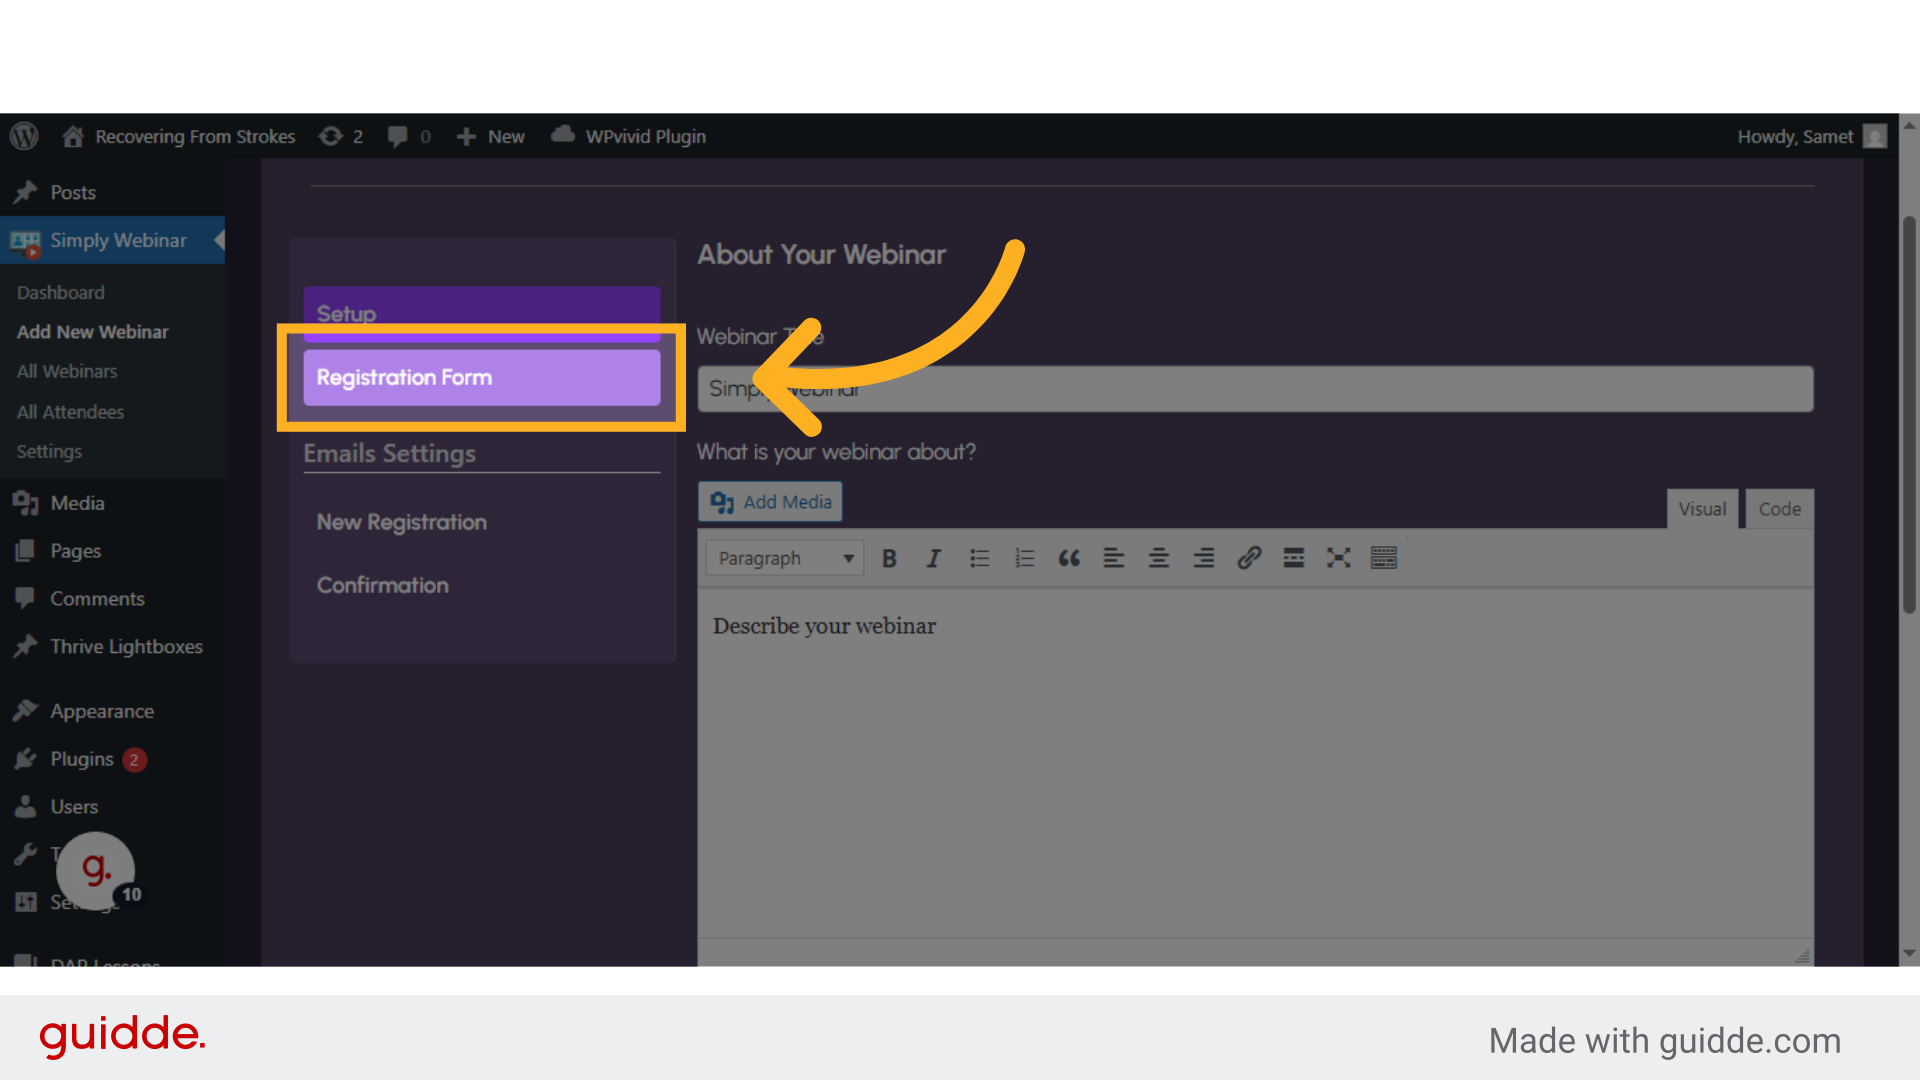Toggle fullscreen editor mode
The height and width of the screenshot is (1080, 1920).
[x=1339, y=558]
